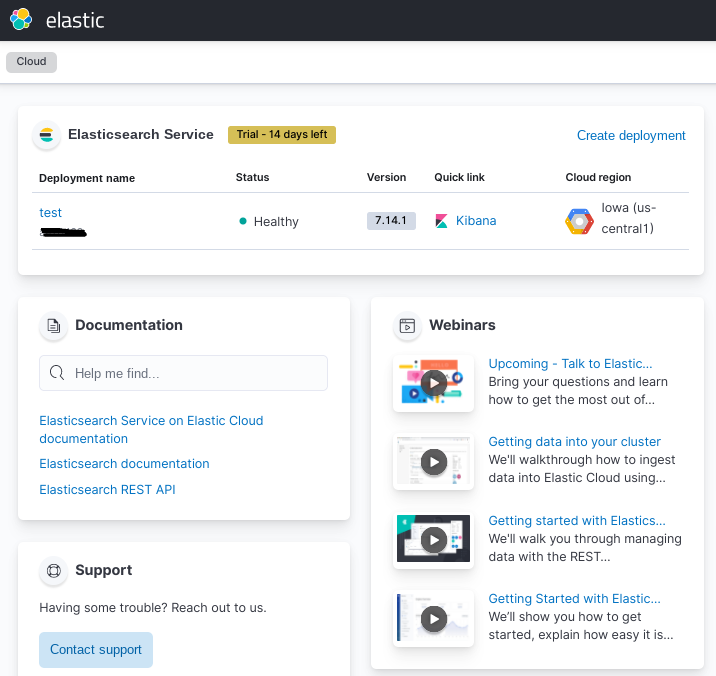Screen dimensions: 716x676
Task: Click the Iowa (us-central1) region text
Action: (628, 218)
